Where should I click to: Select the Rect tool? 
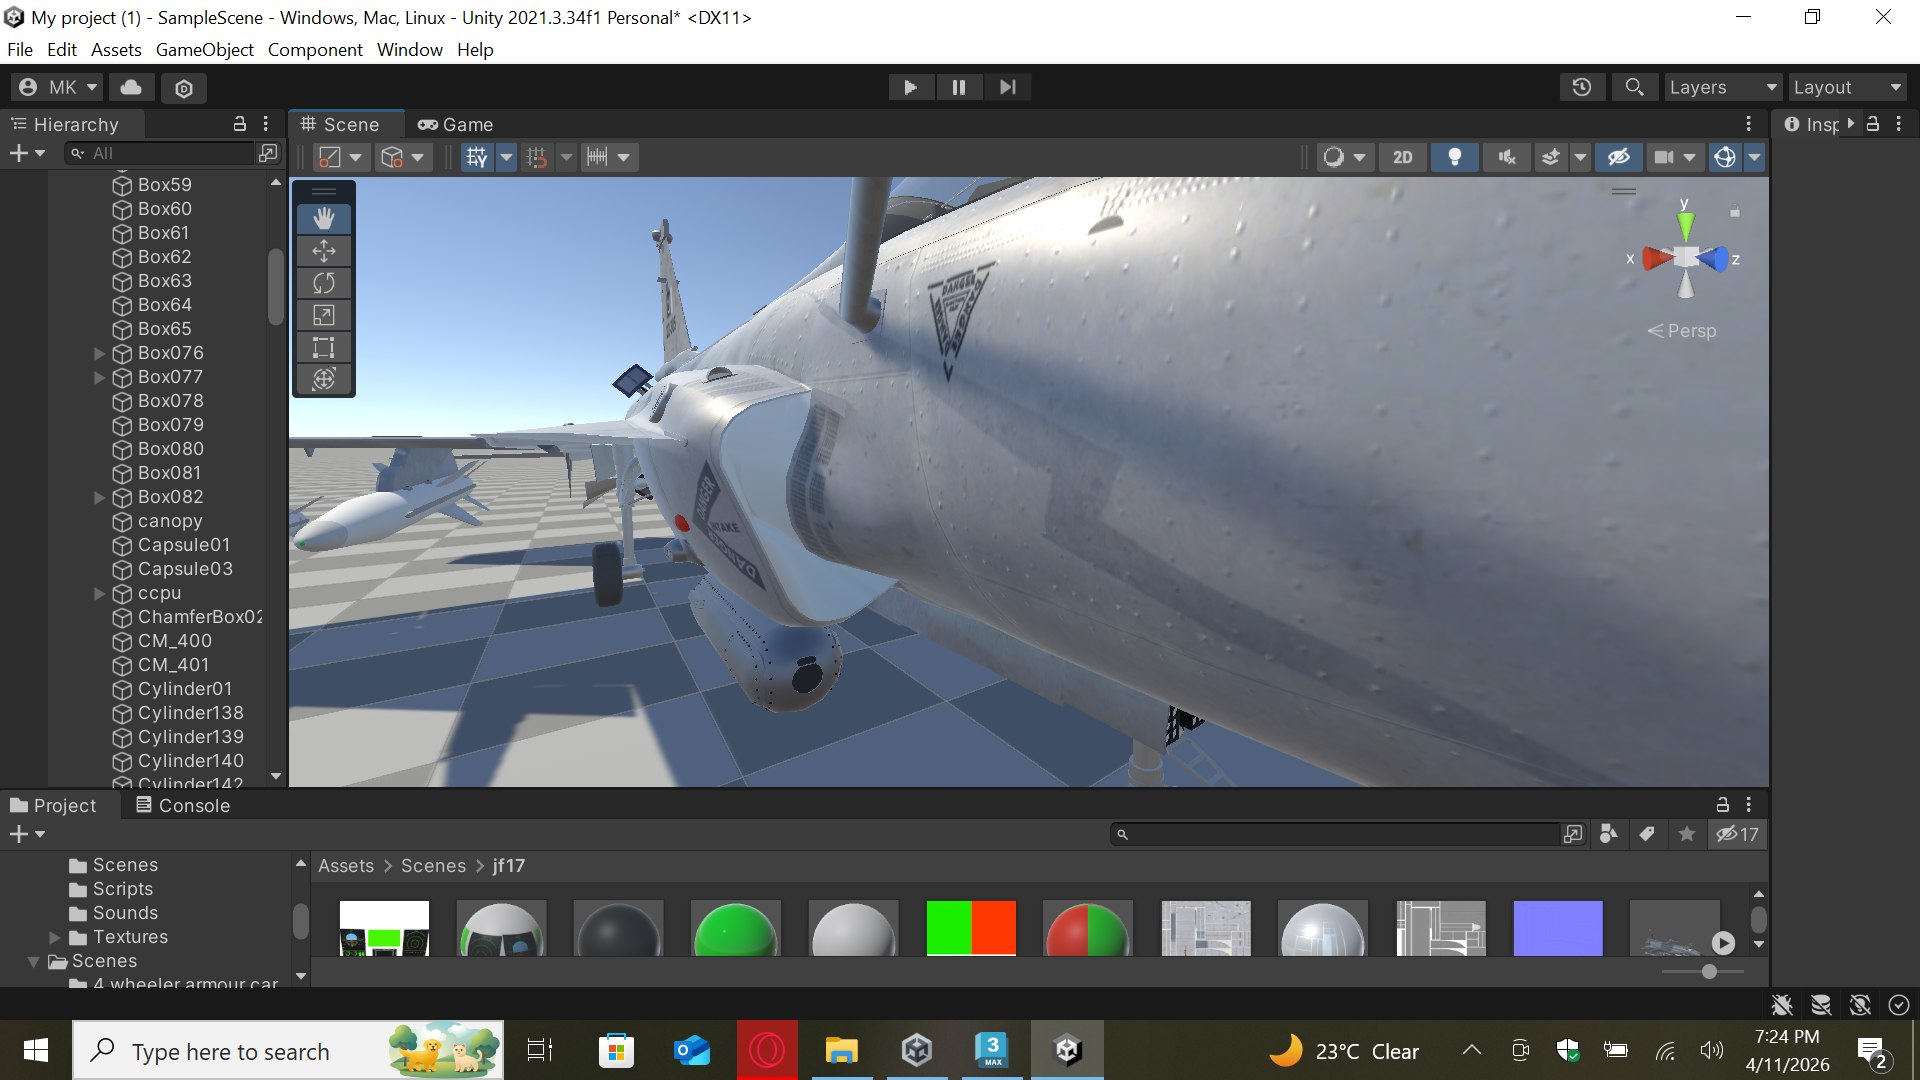(323, 347)
